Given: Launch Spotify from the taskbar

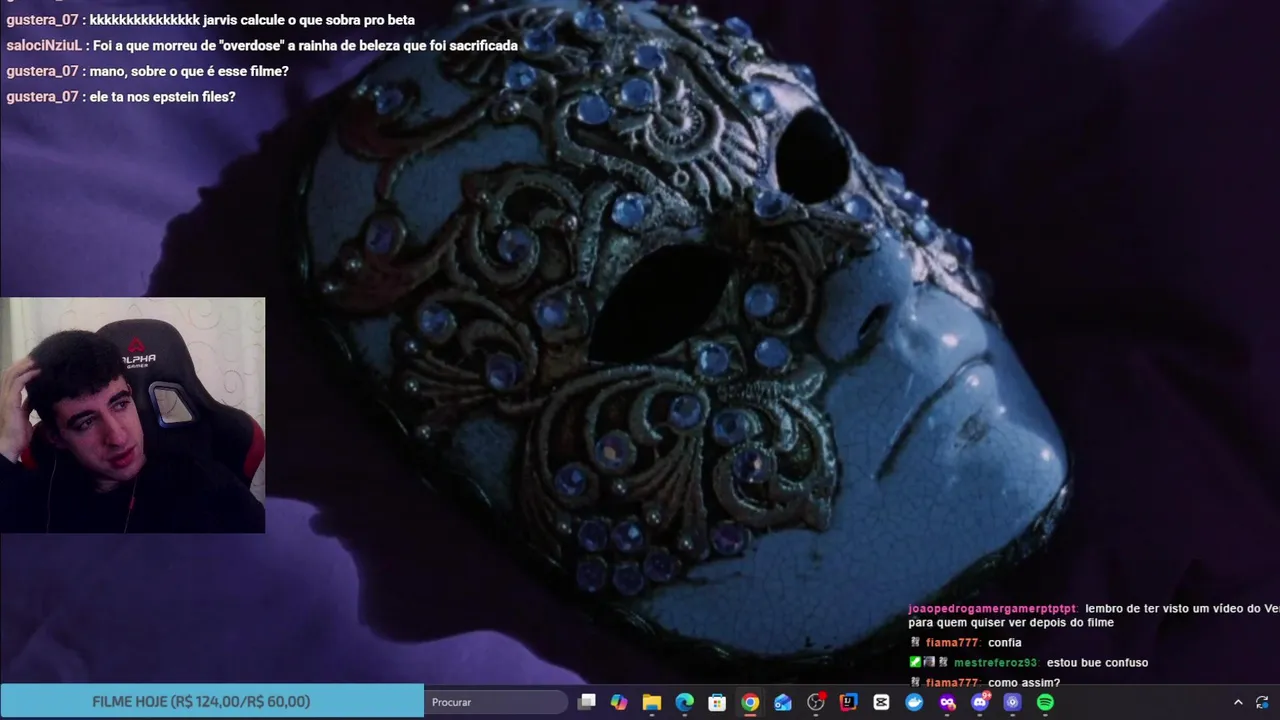Looking at the screenshot, I should click(1045, 702).
